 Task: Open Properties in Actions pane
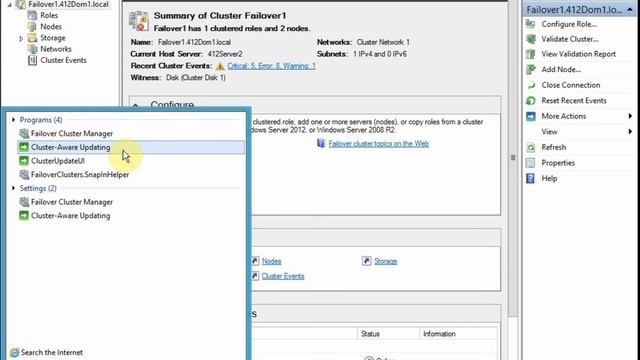click(x=558, y=163)
